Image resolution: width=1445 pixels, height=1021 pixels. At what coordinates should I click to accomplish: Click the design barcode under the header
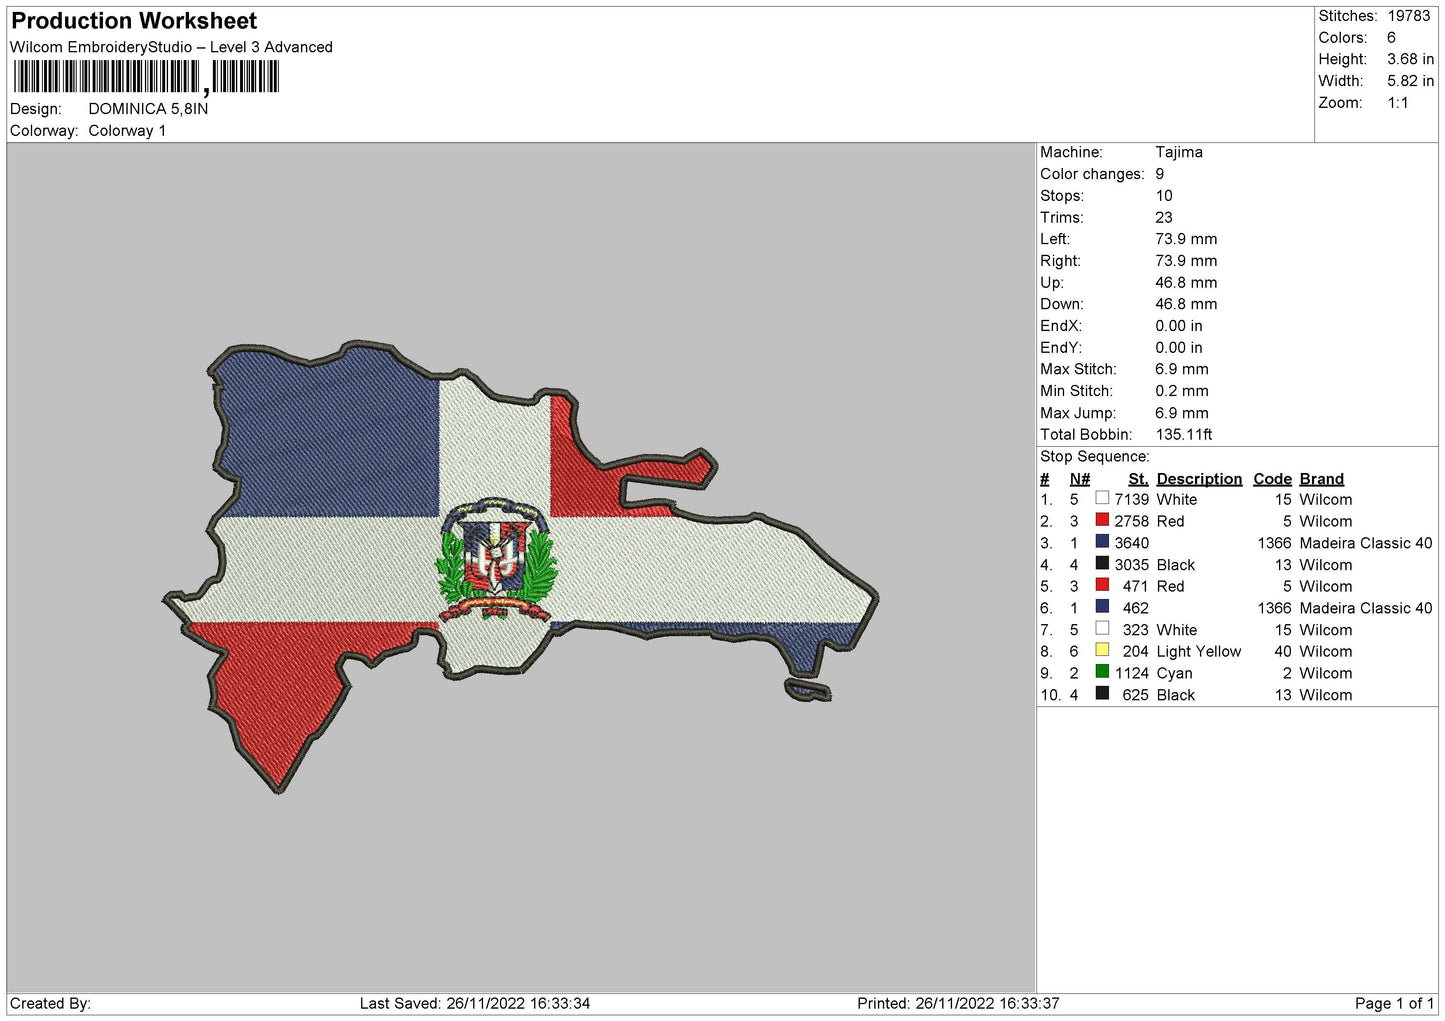146,77
